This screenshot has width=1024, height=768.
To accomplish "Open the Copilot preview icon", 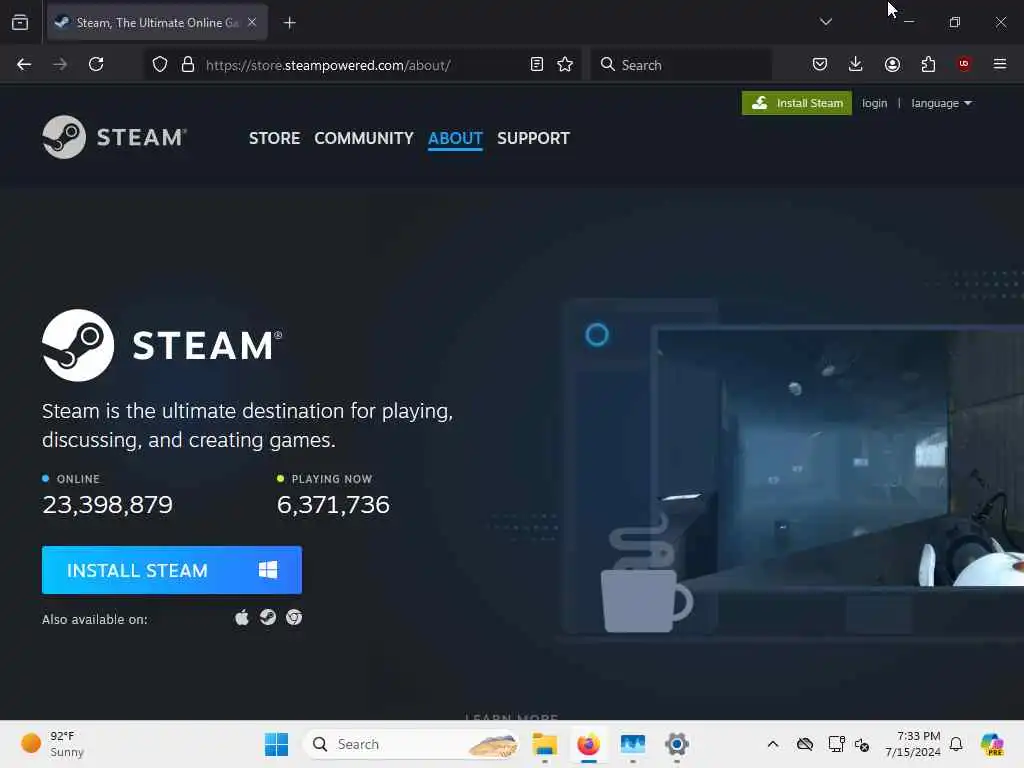I will pos(992,744).
